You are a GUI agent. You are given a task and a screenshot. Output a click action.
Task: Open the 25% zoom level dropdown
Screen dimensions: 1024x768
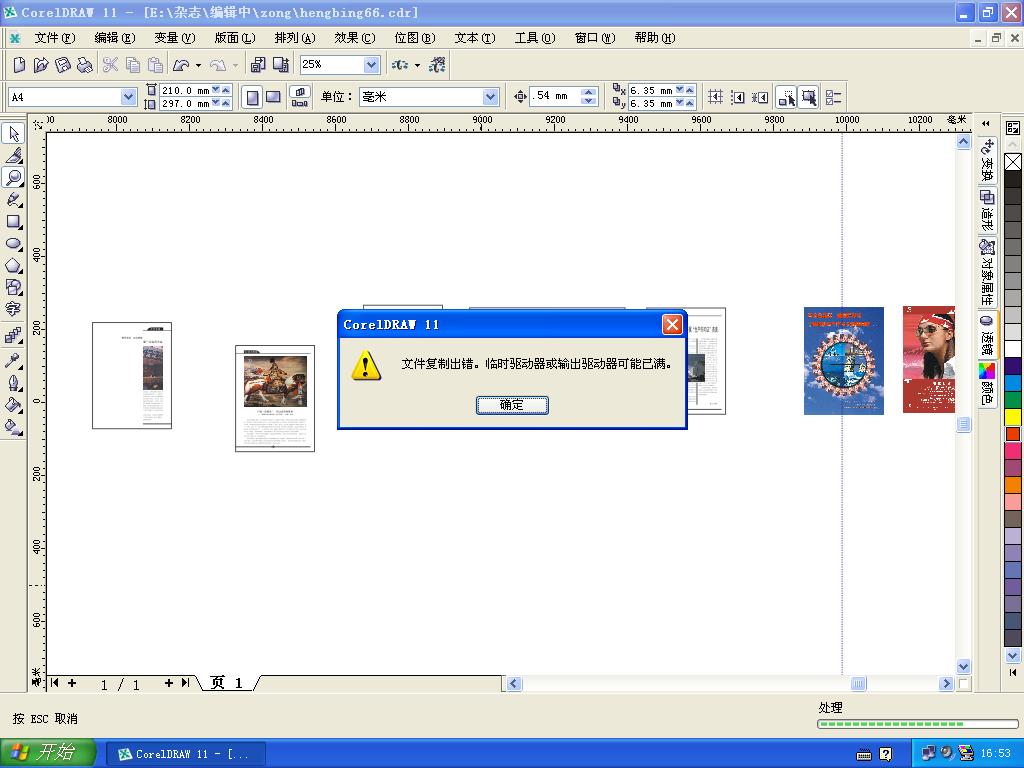coord(371,64)
